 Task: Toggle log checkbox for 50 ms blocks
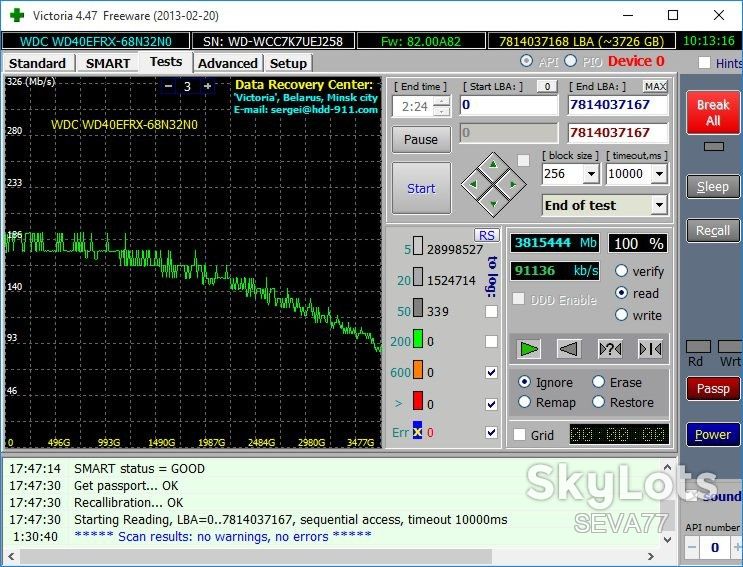coord(491,311)
